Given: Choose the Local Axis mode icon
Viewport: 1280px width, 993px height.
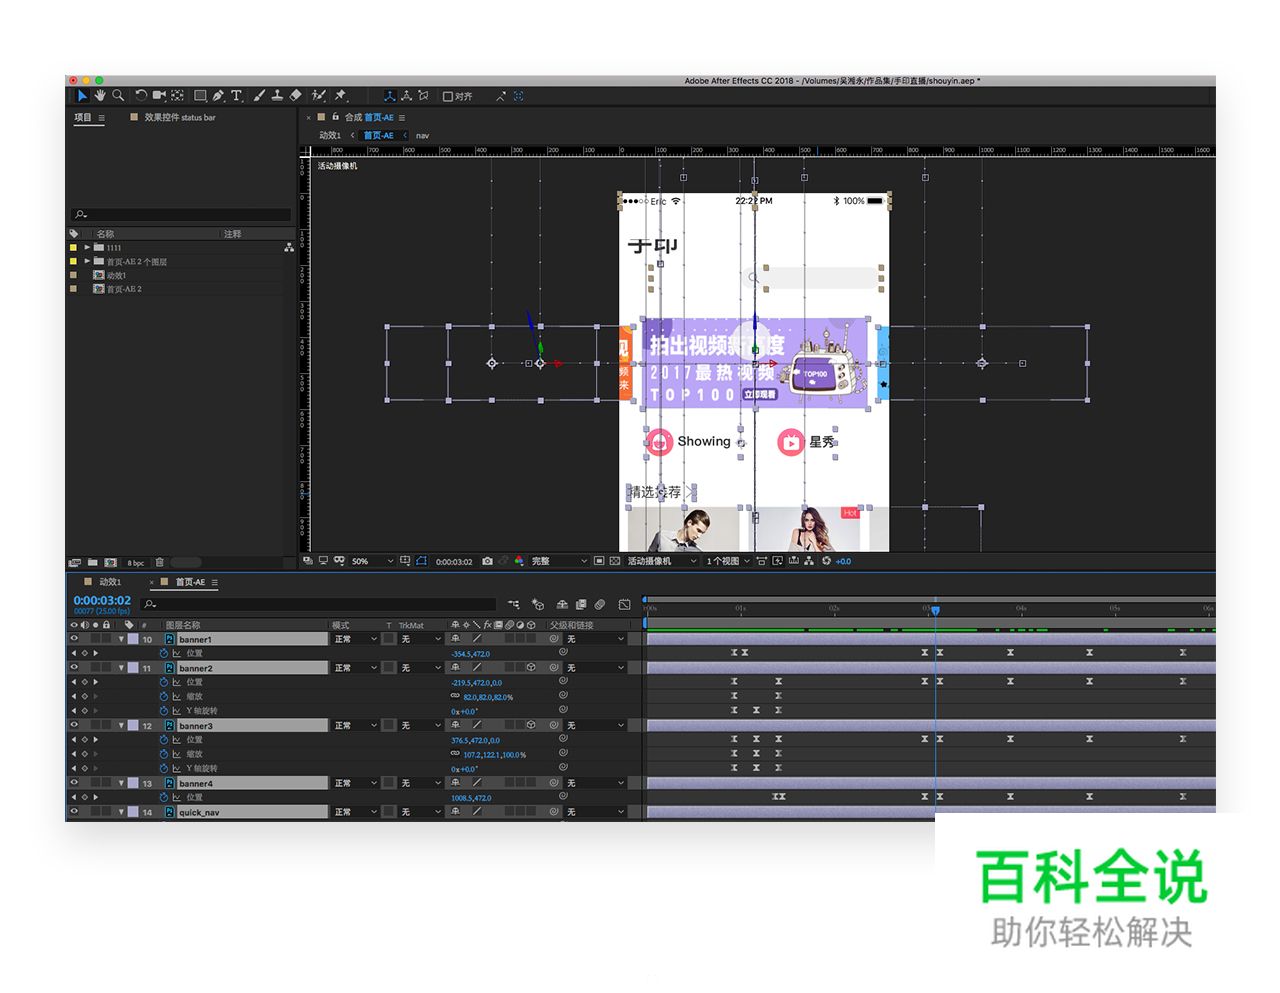Looking at the screenshot, I should [389, 96].
